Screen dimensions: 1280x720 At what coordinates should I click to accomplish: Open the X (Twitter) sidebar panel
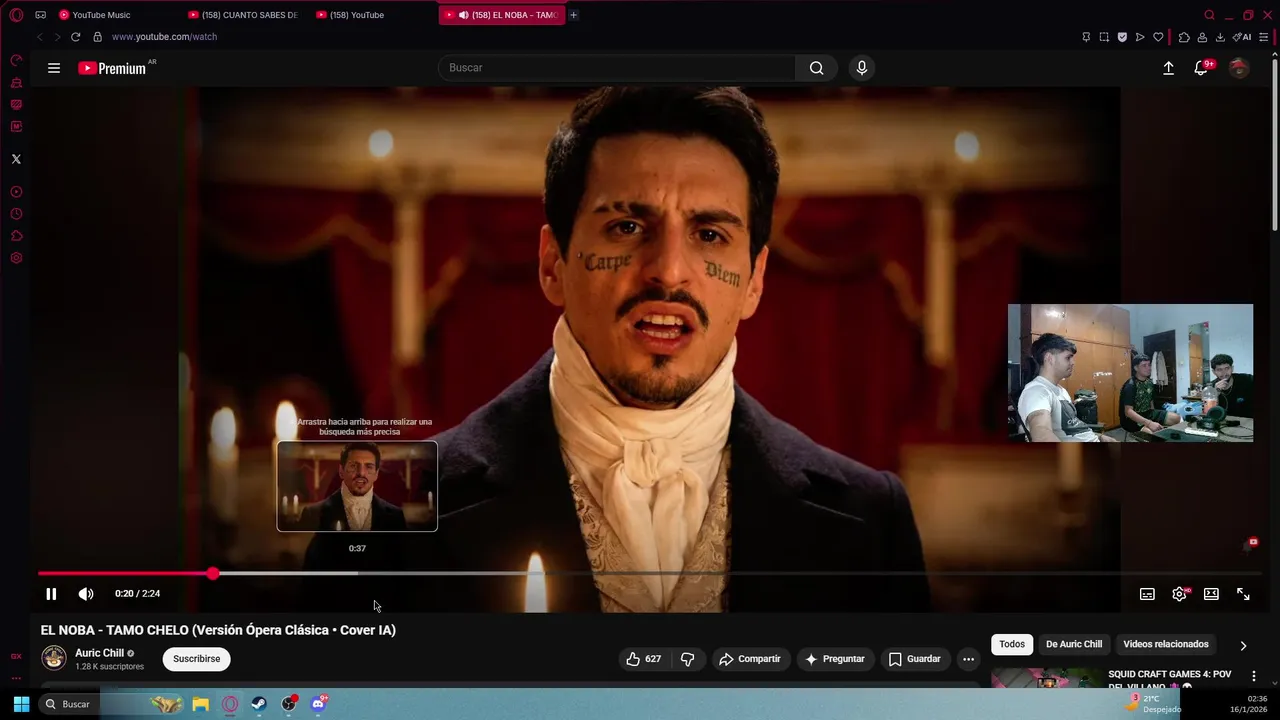(x=16, y=159)
